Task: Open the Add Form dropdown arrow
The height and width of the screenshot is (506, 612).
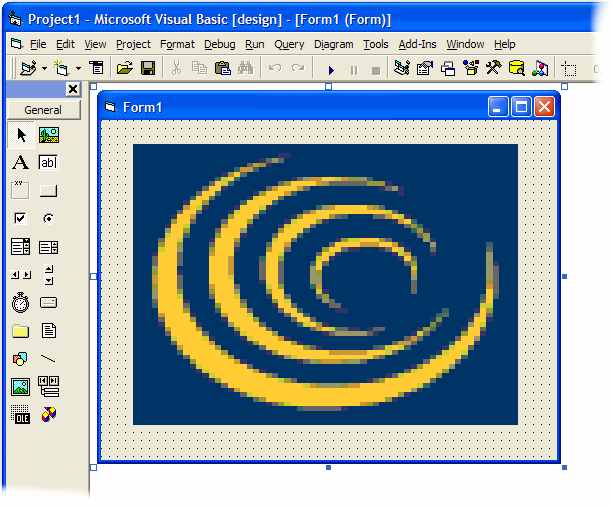Action: point(78,69)
